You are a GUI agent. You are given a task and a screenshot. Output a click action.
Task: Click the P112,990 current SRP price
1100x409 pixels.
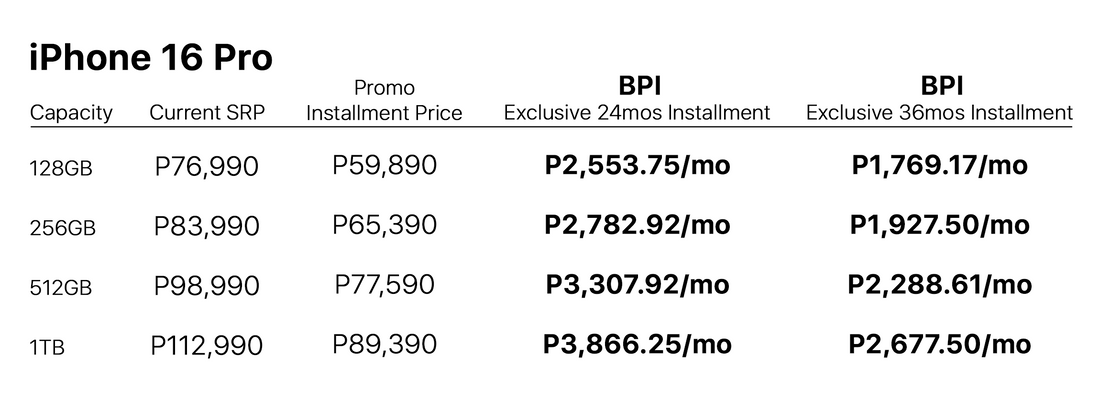coord(207,347)
